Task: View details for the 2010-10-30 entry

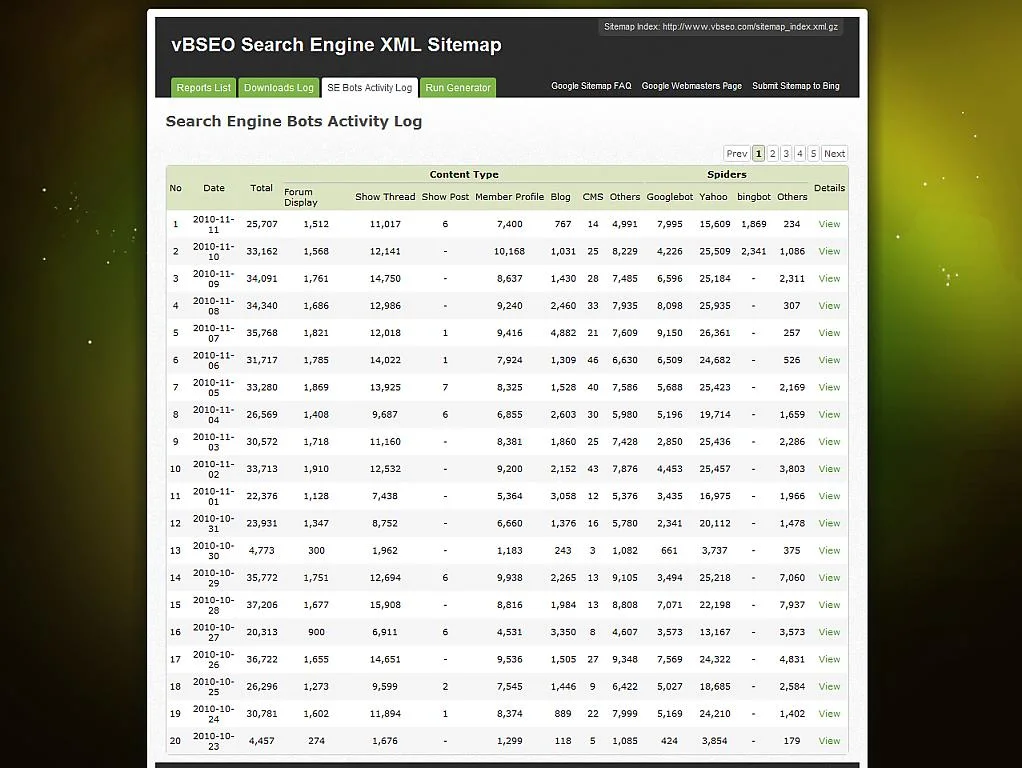Action: (829, 551)
